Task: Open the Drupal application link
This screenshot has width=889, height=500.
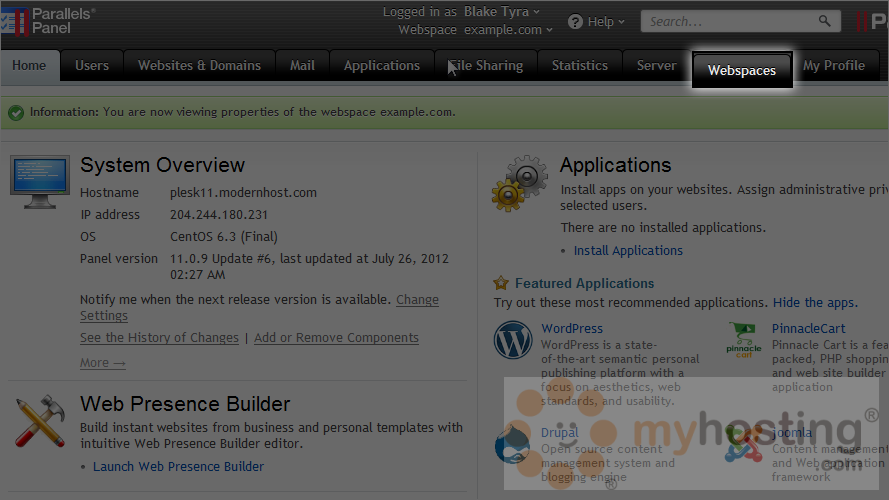Action: point(560,433)
